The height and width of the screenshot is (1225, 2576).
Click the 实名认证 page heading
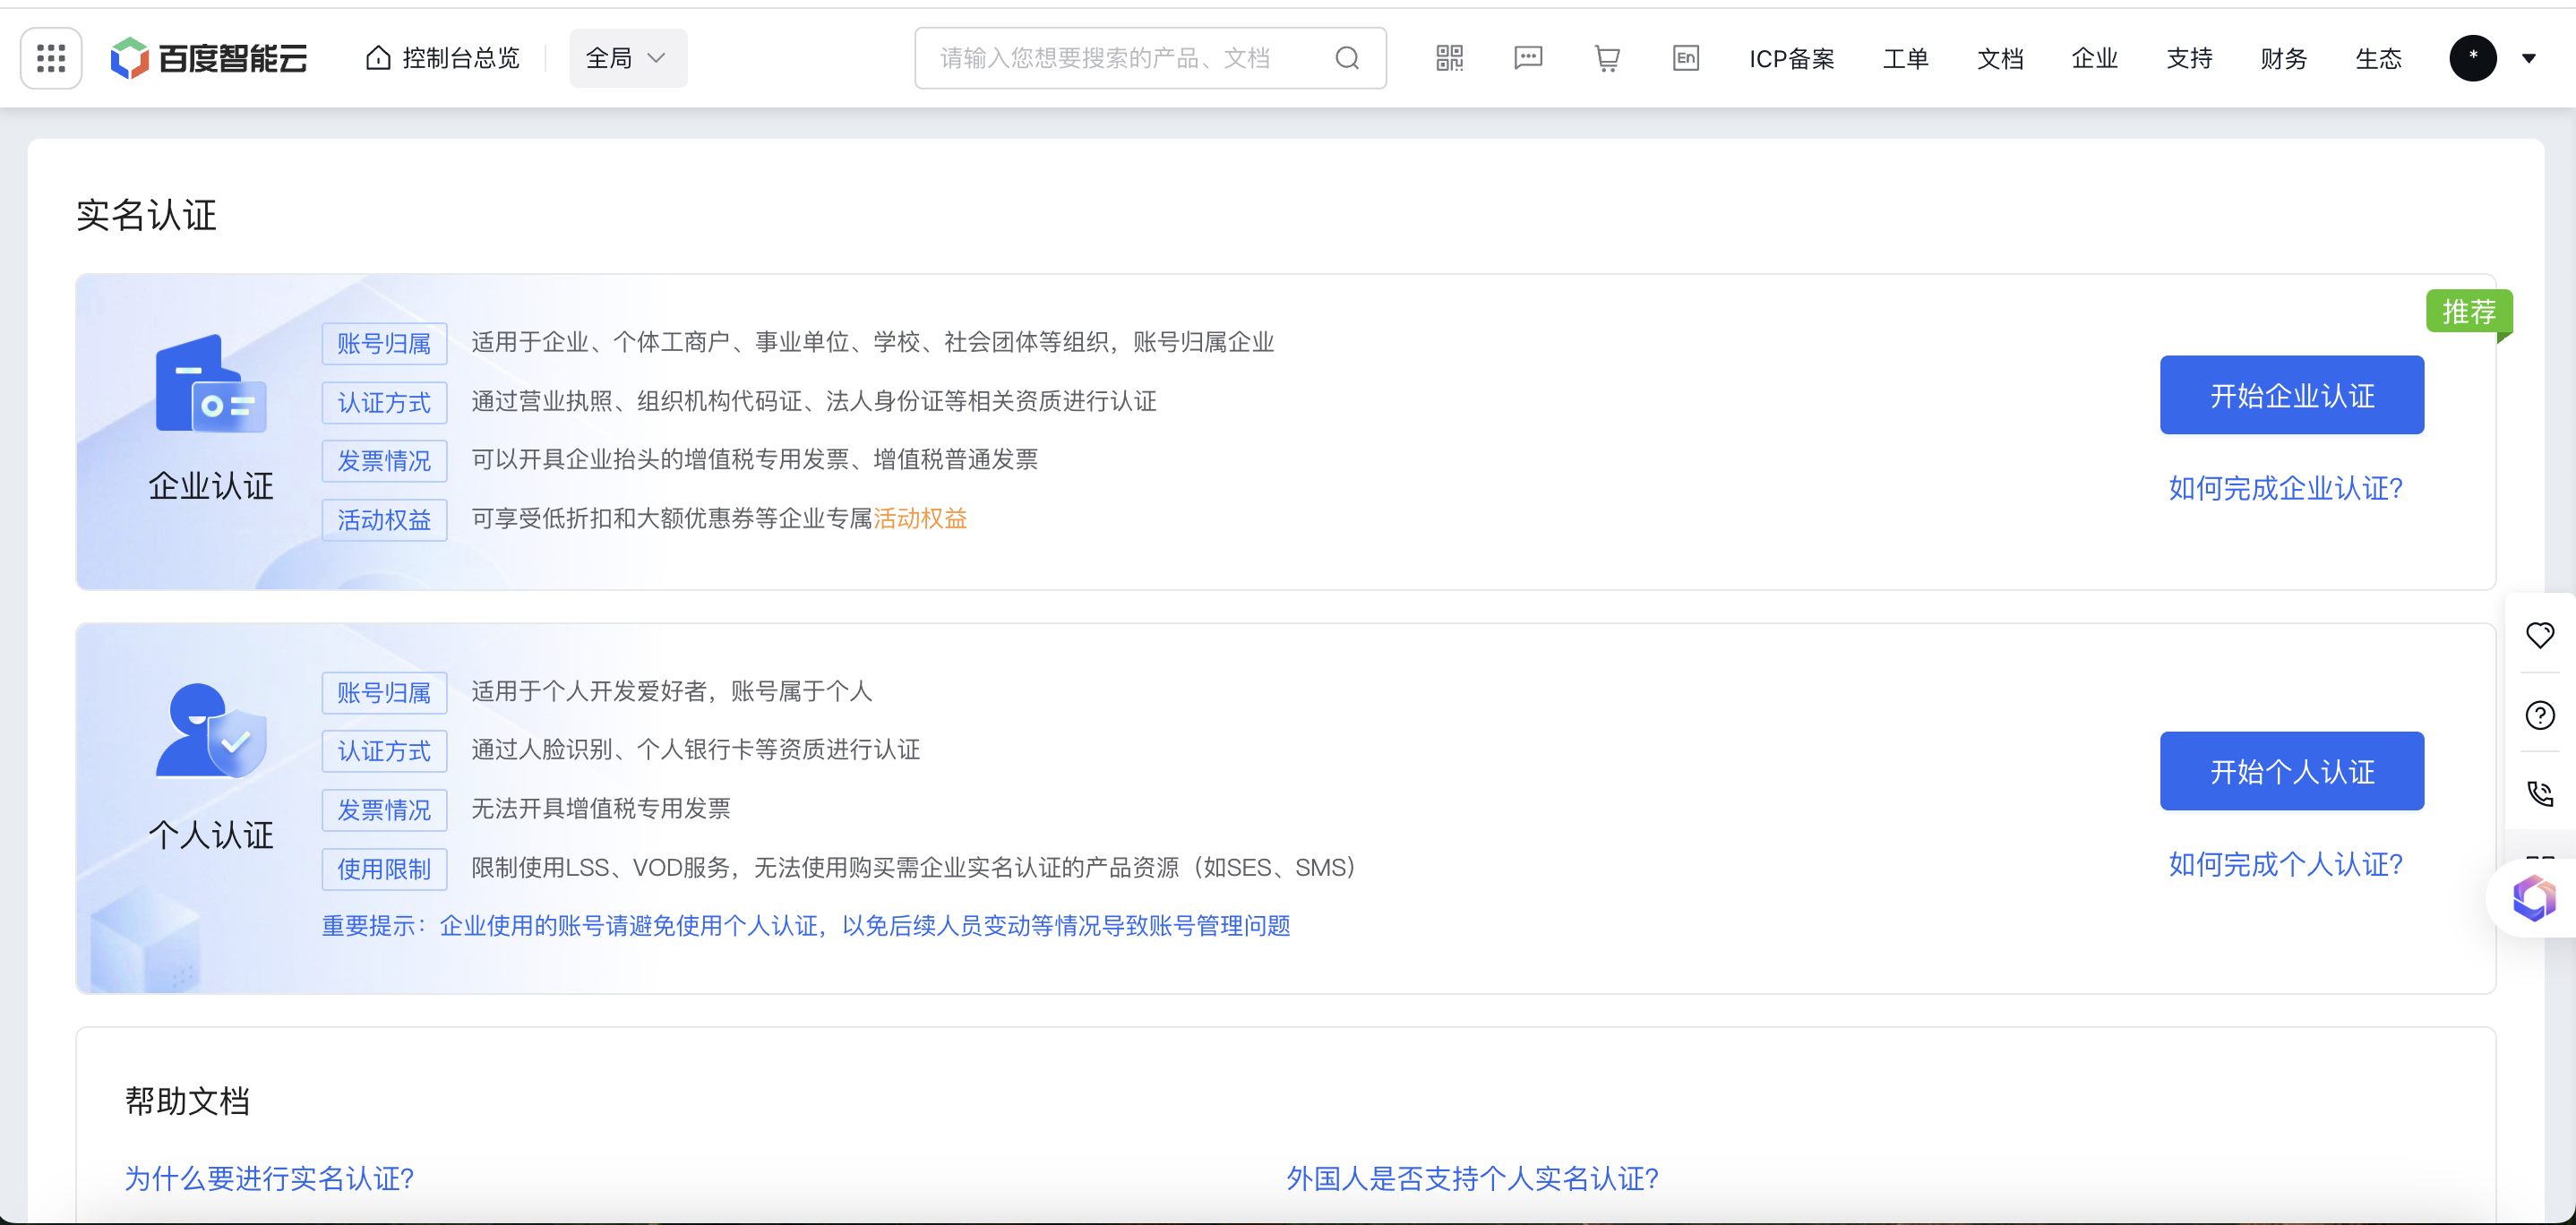(x=147, y=215)
